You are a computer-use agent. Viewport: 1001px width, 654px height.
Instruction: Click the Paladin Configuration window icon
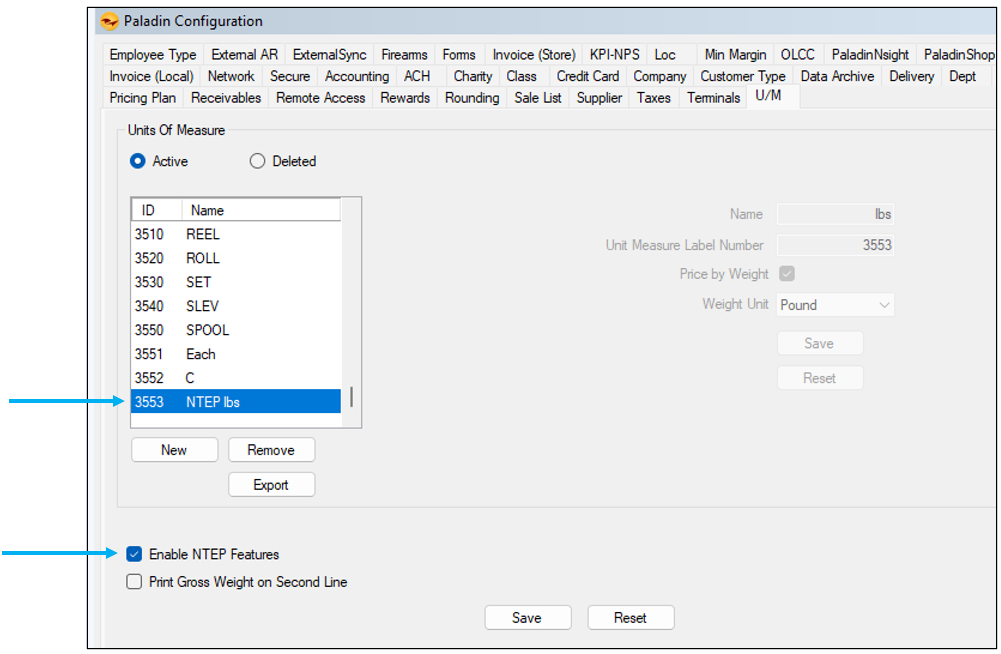coord(110,21)
